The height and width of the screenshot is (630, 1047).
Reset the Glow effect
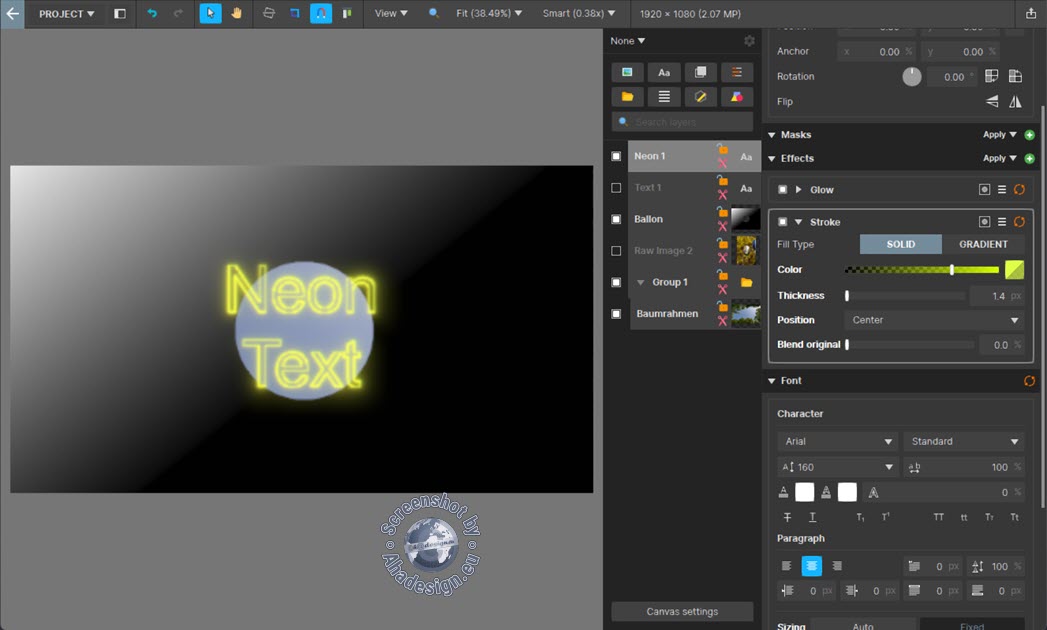tap(1020, 190)
